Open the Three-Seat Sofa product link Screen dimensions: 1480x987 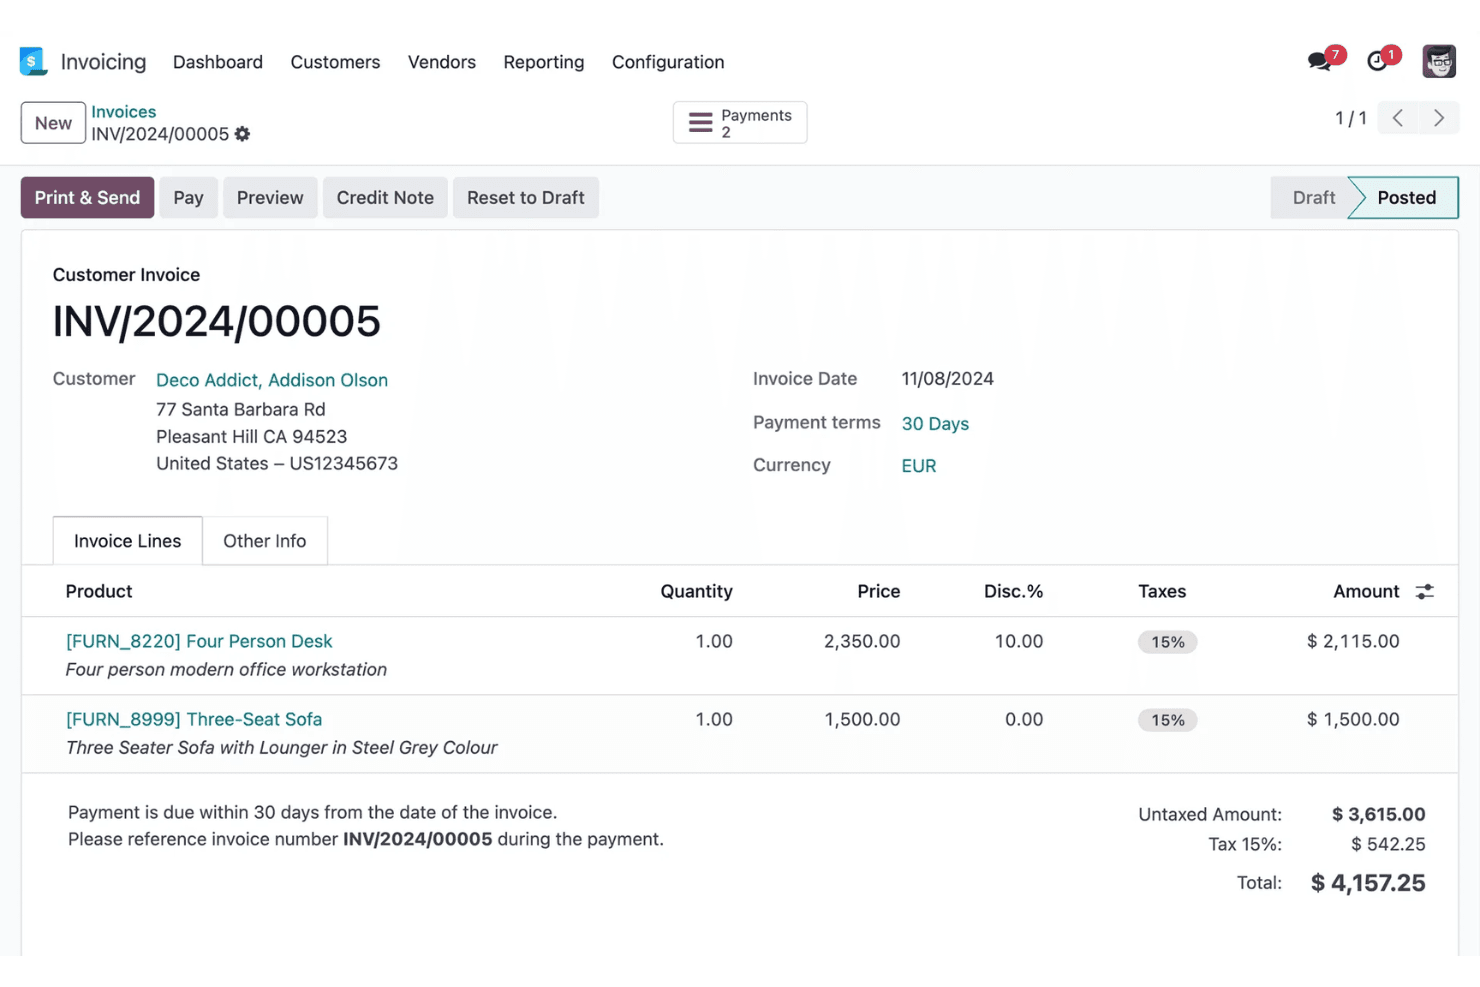[x=194, y=720]
